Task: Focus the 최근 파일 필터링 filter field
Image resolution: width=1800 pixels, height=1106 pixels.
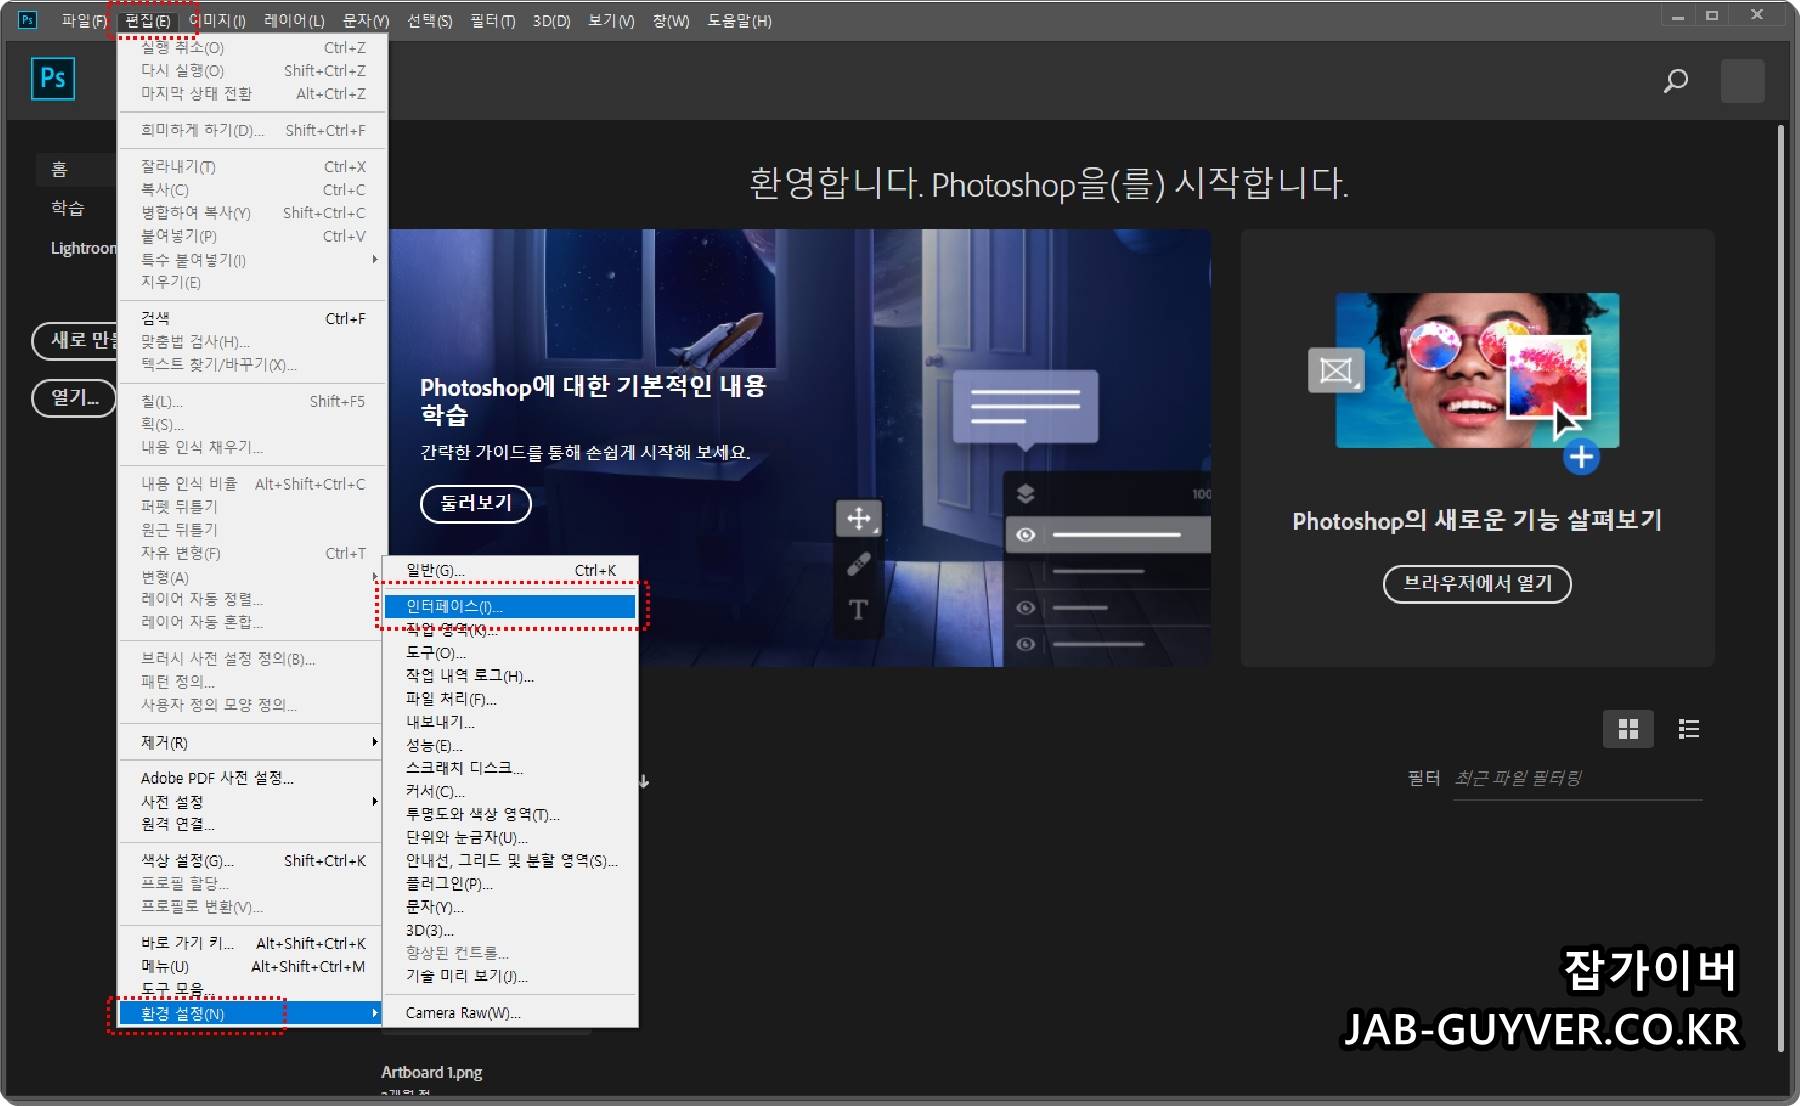Action: coord(1577,778)
